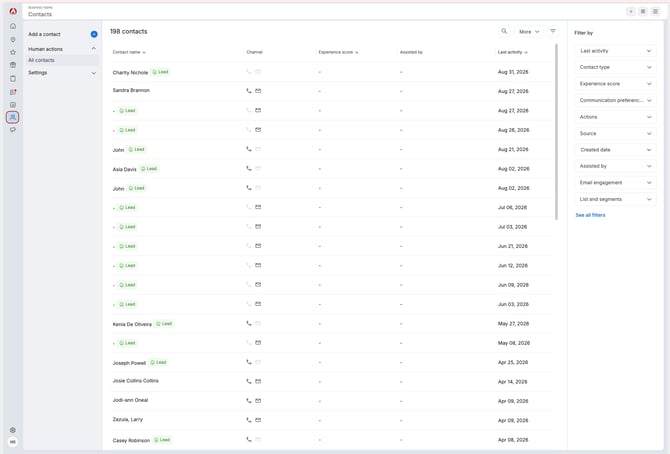The image size is (670, 454).
Task: Click the phone icon in Casey Robinson row
Action: 249,439
